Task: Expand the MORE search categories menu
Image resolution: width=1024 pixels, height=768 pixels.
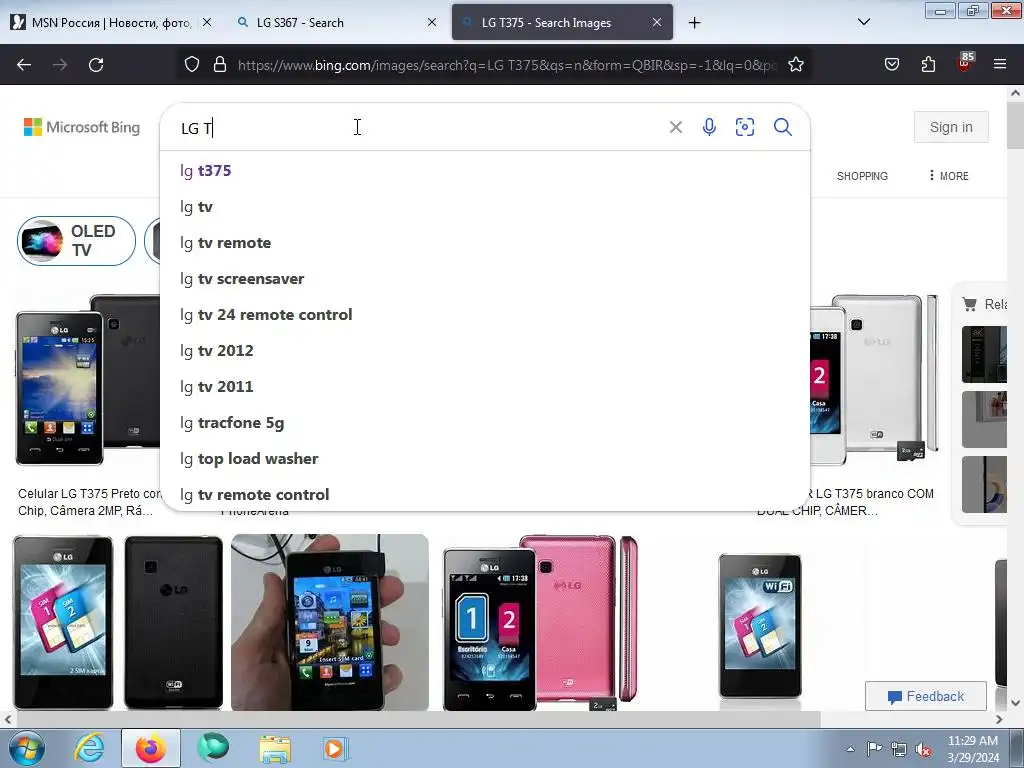Action: click(949, 176)
